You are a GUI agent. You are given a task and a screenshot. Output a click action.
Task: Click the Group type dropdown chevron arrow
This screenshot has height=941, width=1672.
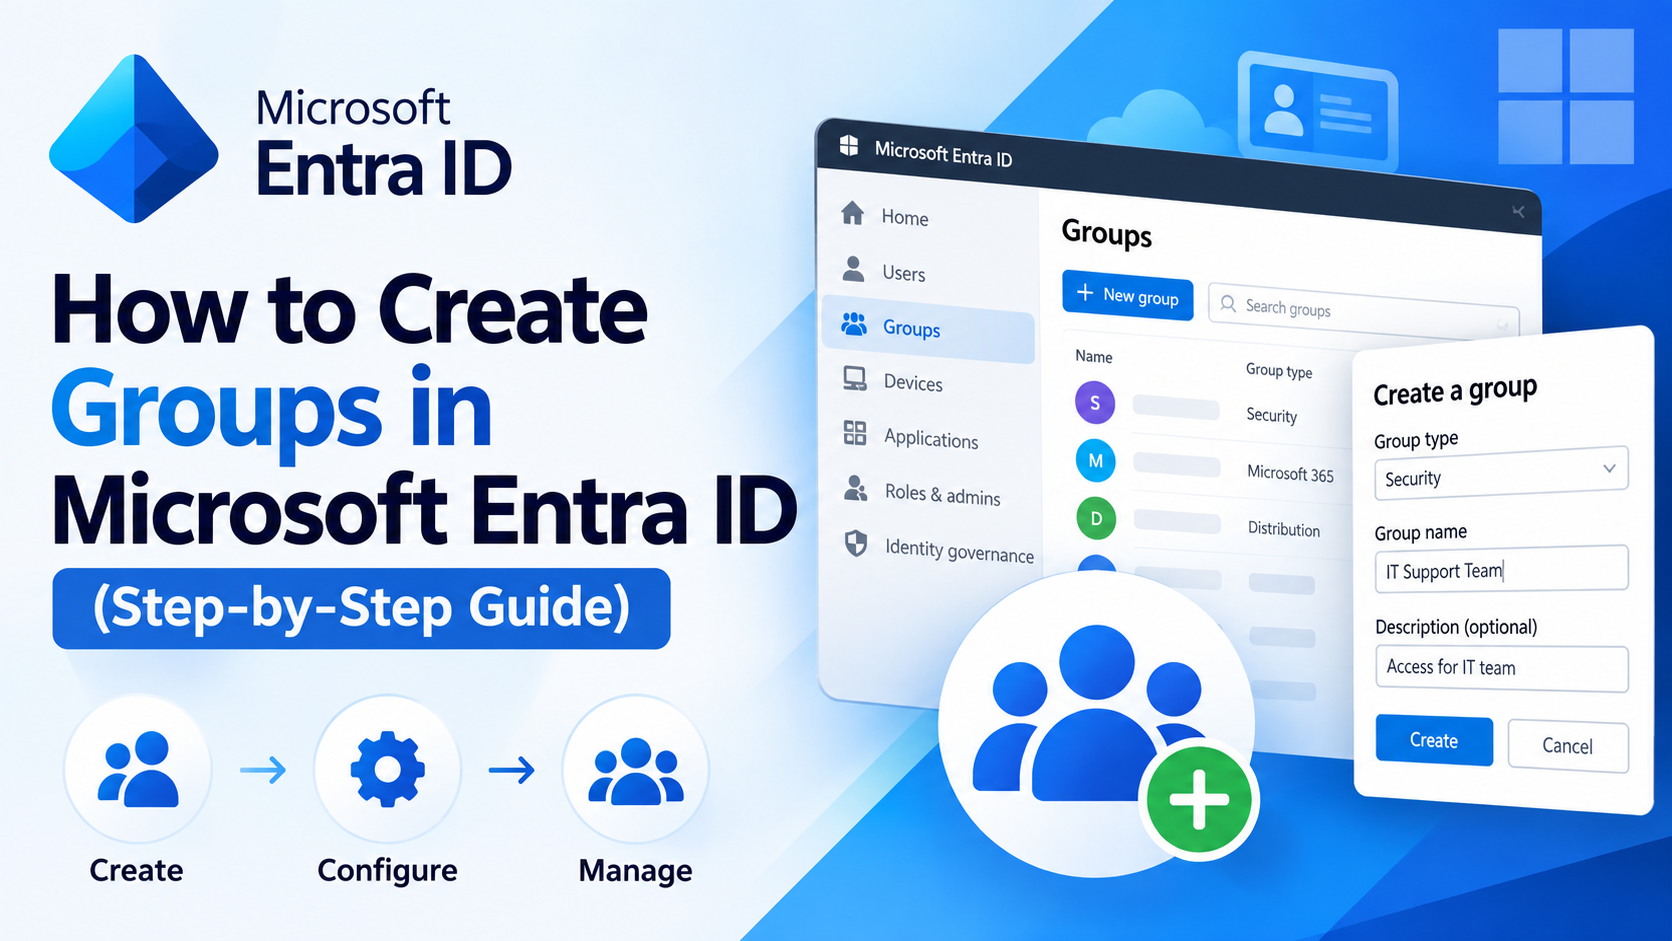click(1609, 468)
